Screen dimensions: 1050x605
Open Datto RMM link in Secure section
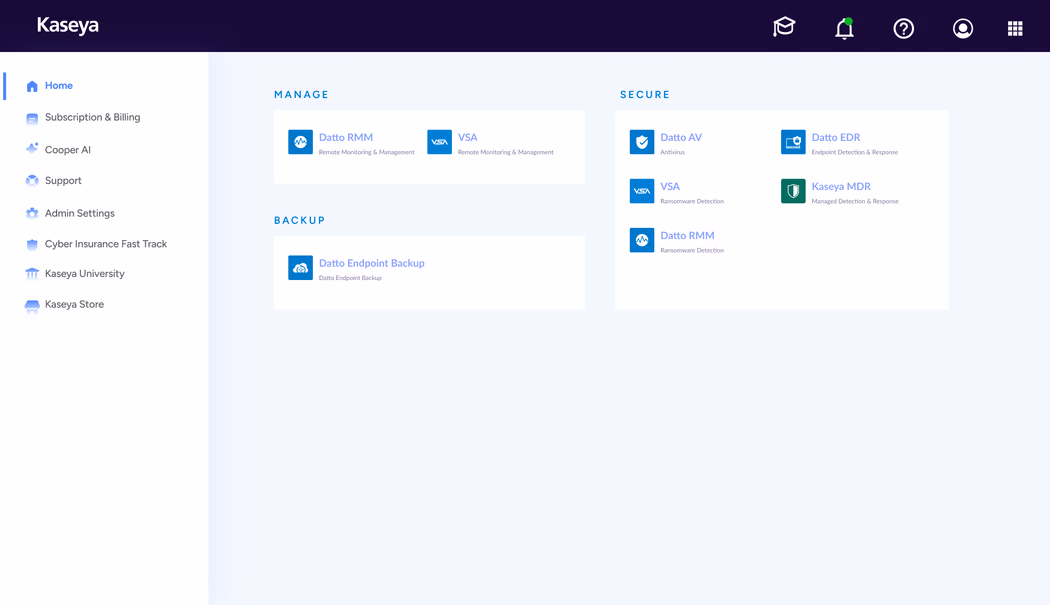[x=687, y=235]
